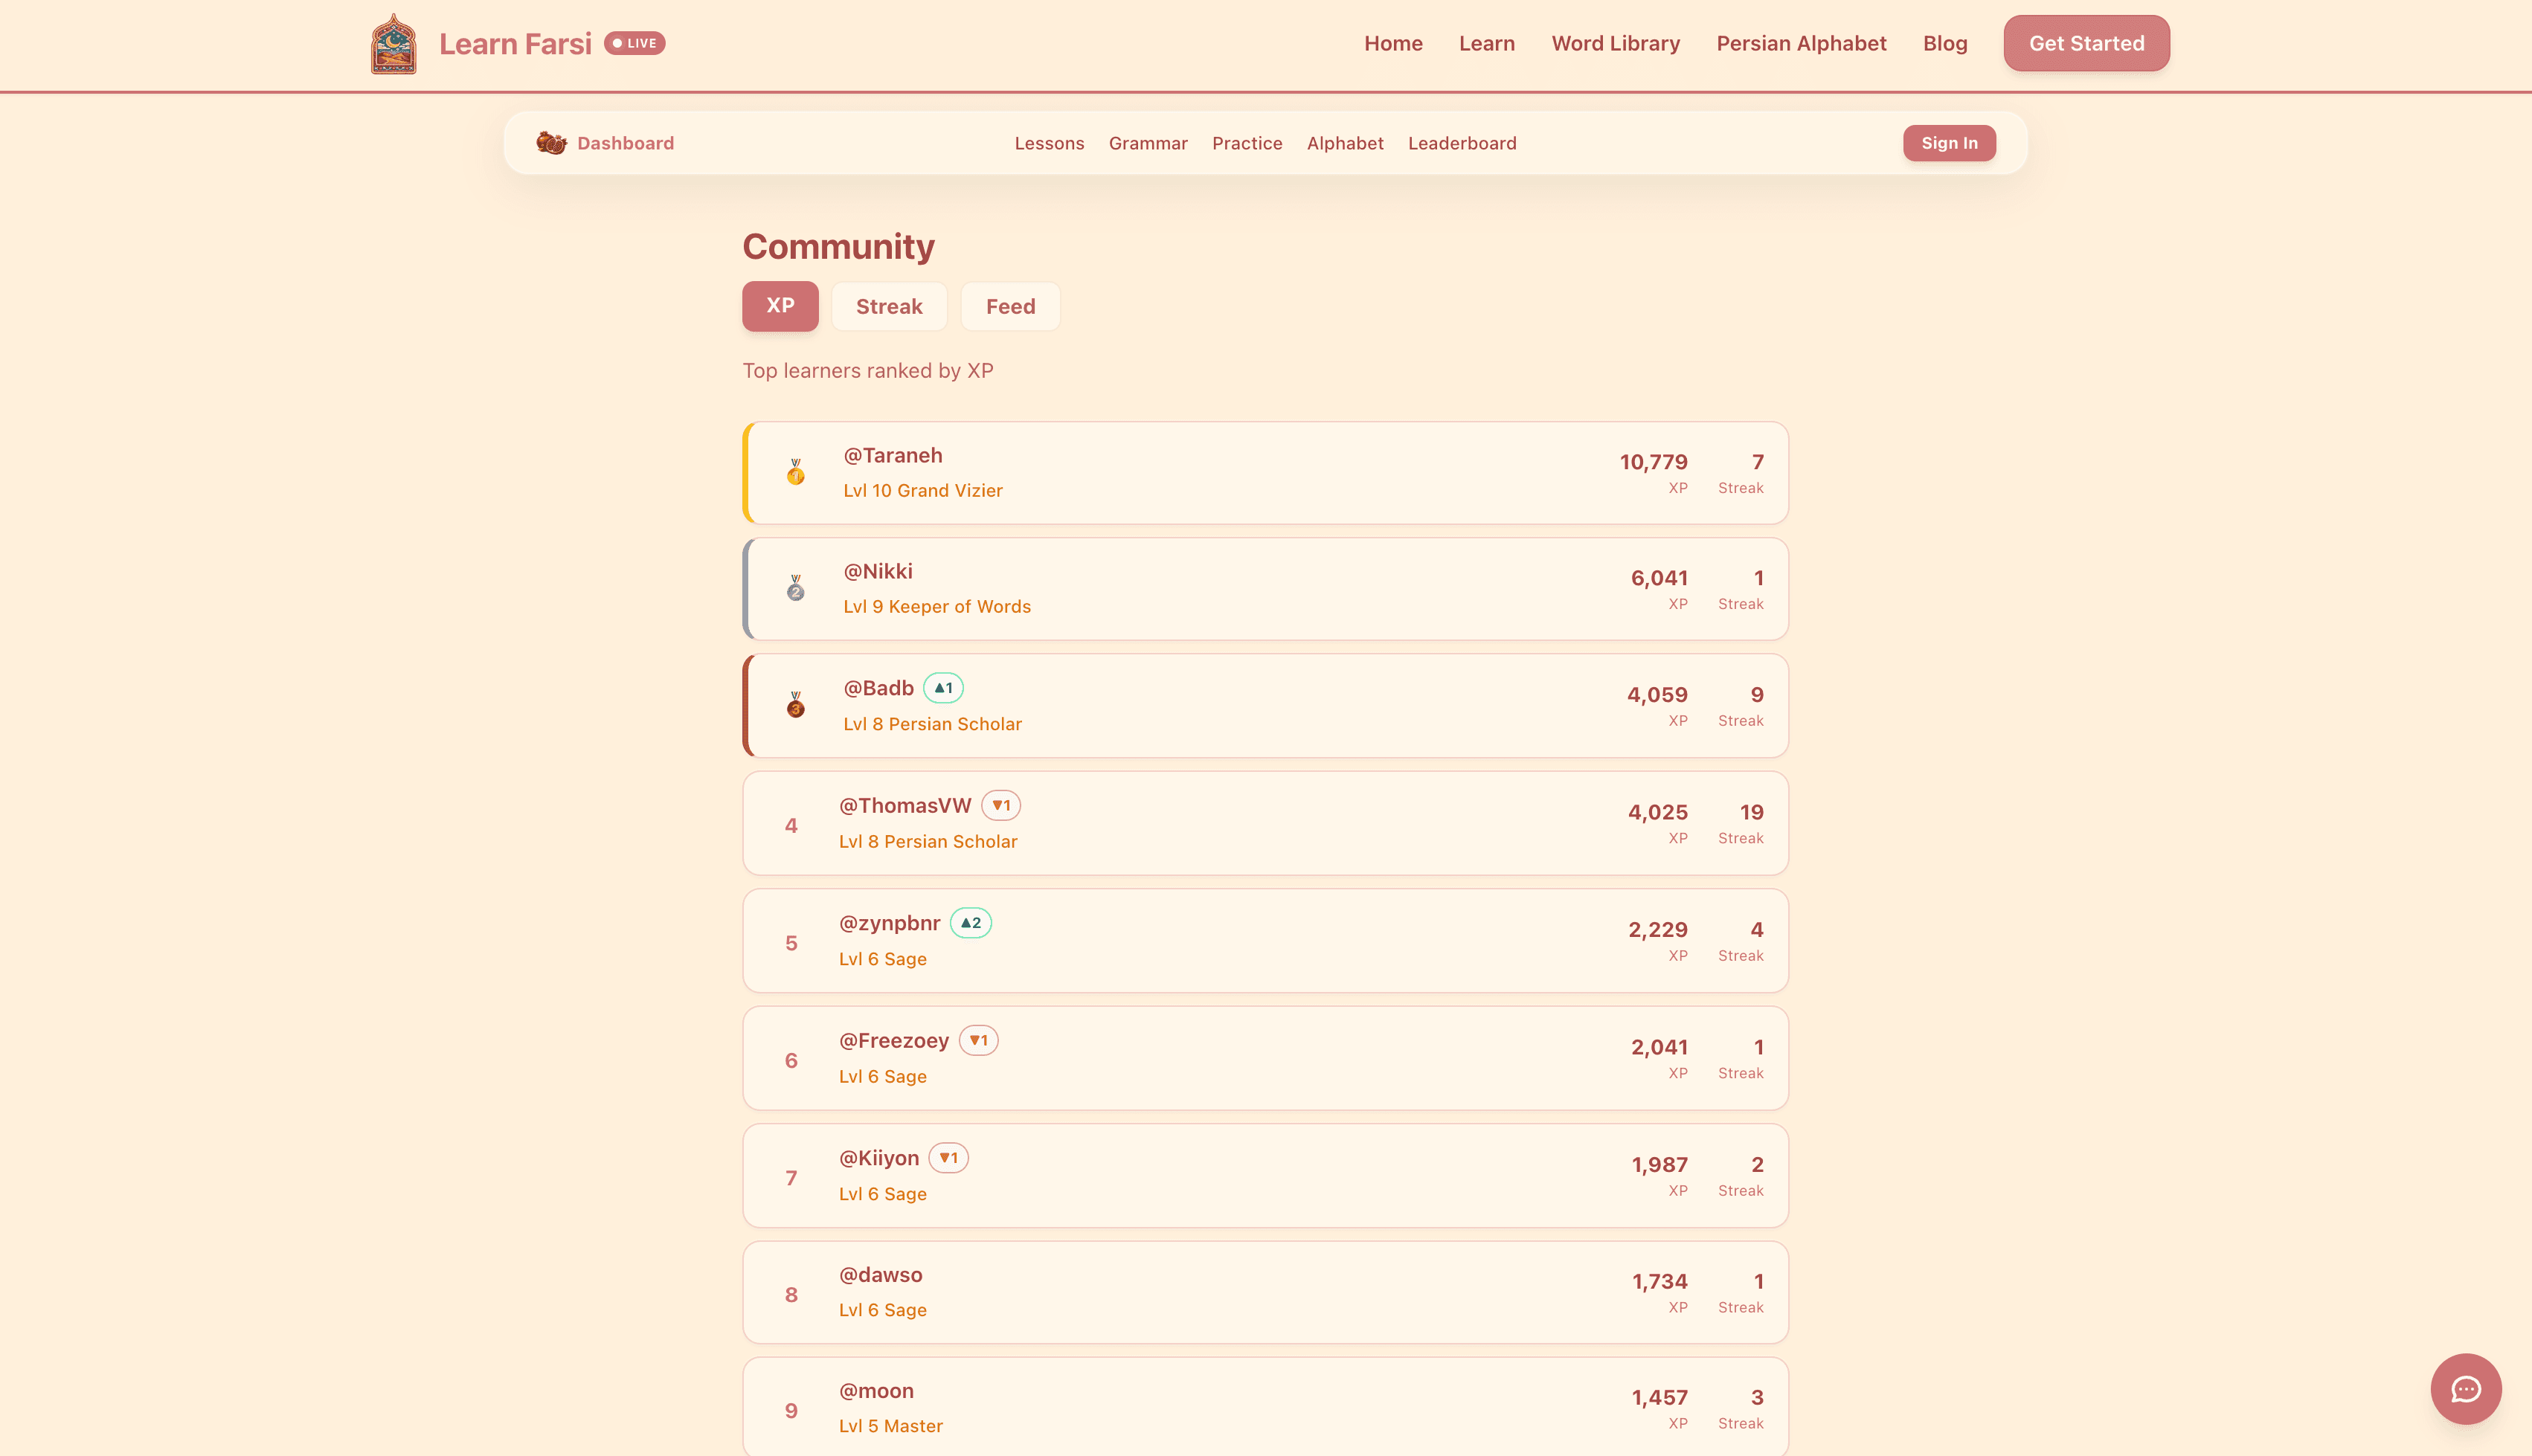Click the Get Started button
2532x1456 pixels.
point(2086,43)
